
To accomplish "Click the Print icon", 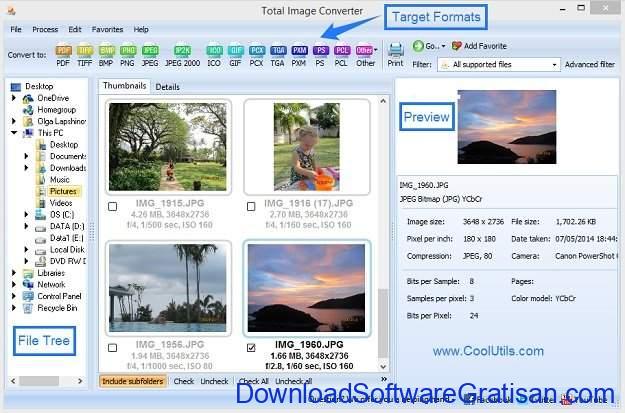I will (395, 55).
